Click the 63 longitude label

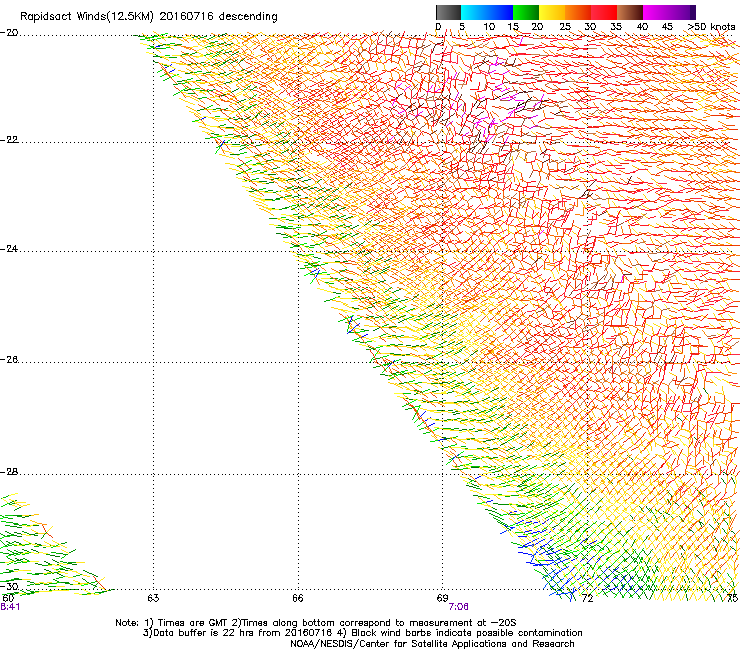(x=153, y=599)
